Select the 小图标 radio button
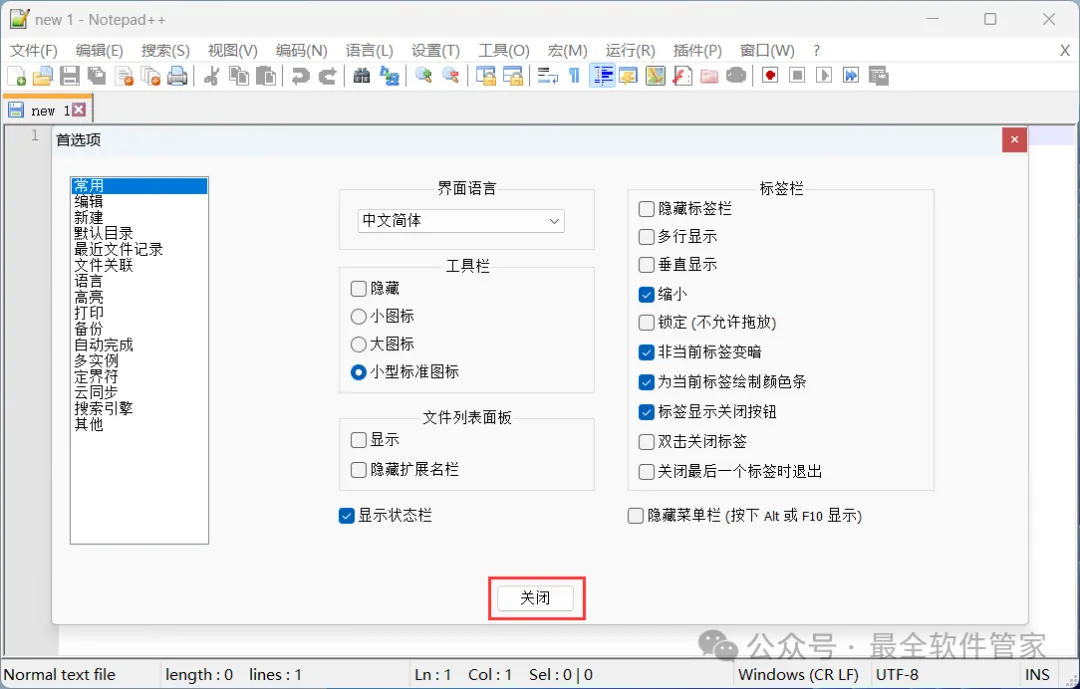This screenshot has width=1080, height=689. tap(358, 316)
